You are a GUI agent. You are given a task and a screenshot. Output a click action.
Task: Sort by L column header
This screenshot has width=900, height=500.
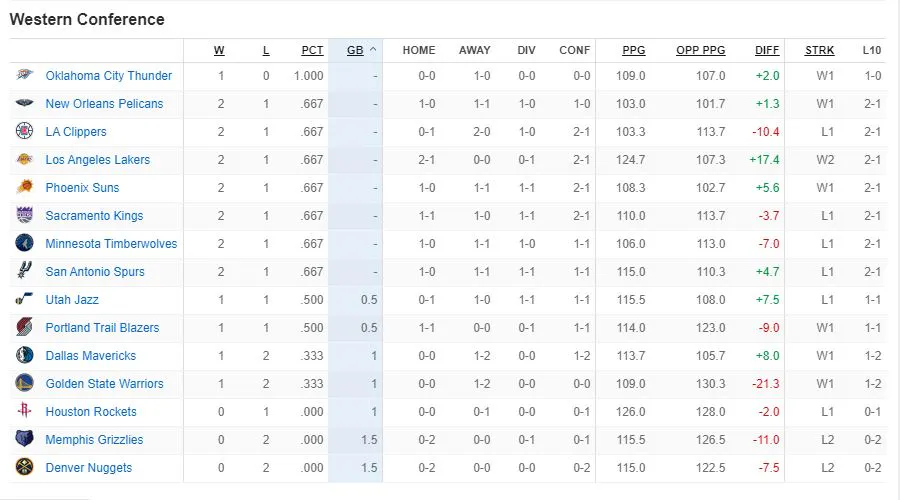pyautogui.click(x=265, y=50)
